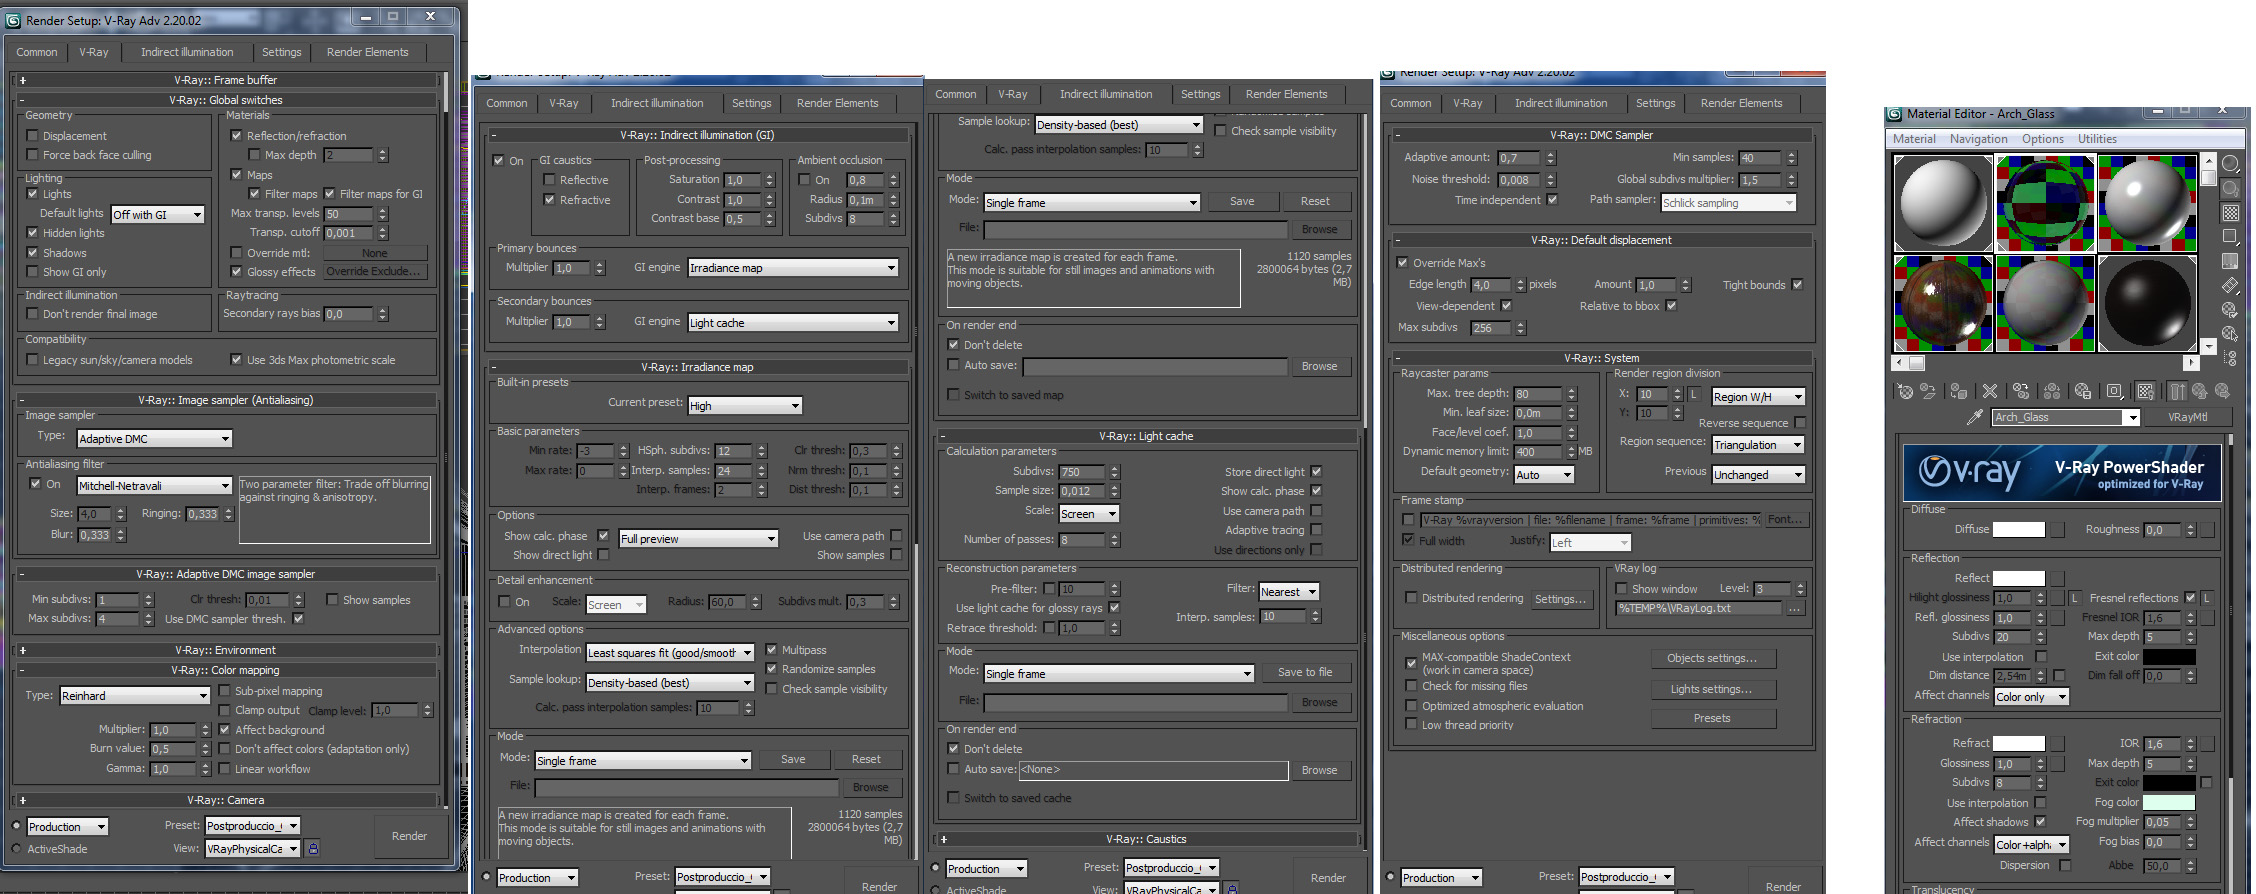Image resolution: width=2256 pixels, height=894 pixels.
Task: Click the Lights settings... button
Action: coord(1712,689)
